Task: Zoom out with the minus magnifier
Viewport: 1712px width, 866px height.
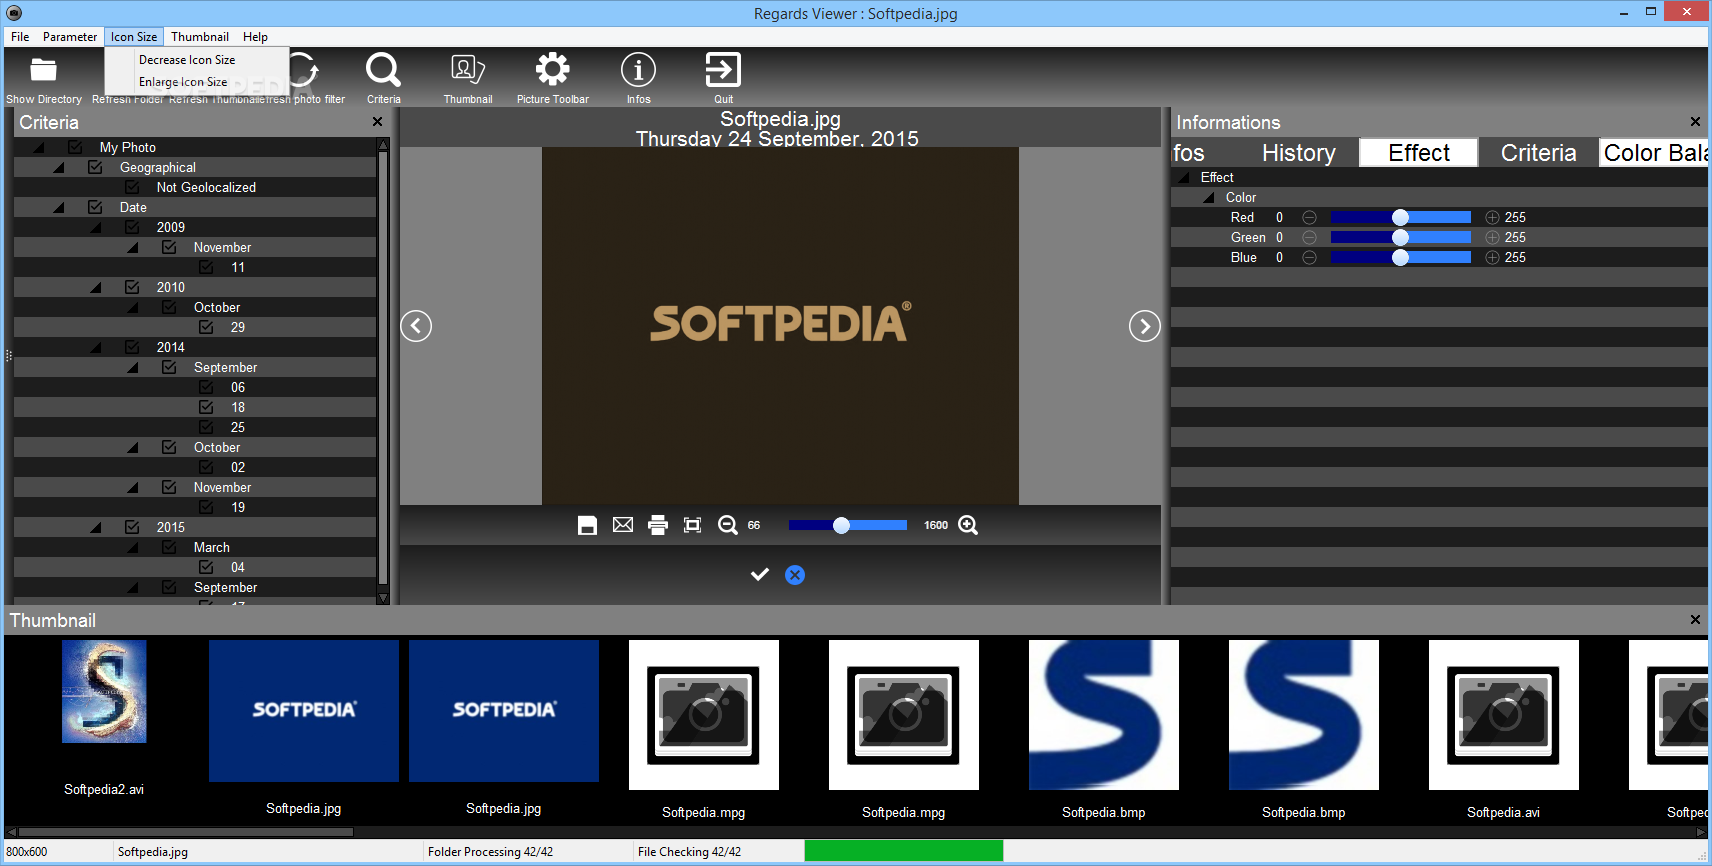Action: pos(728,525)
